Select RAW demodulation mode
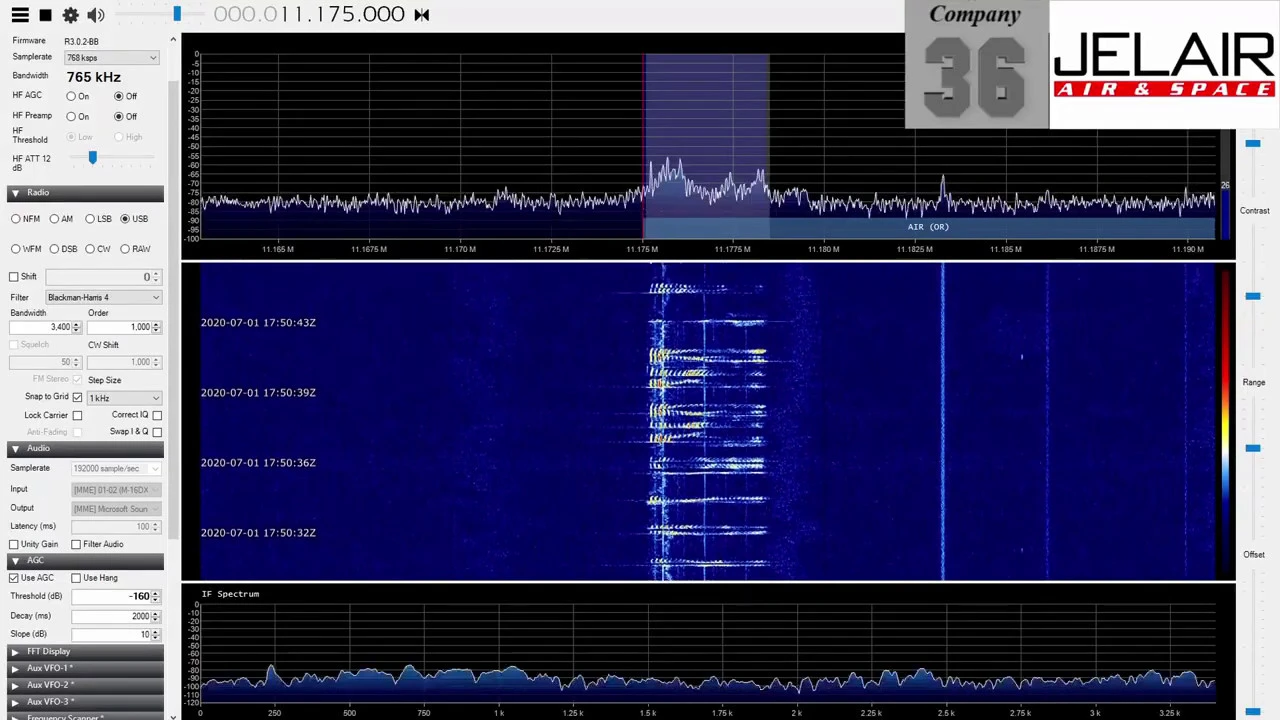 pos(125,249)
